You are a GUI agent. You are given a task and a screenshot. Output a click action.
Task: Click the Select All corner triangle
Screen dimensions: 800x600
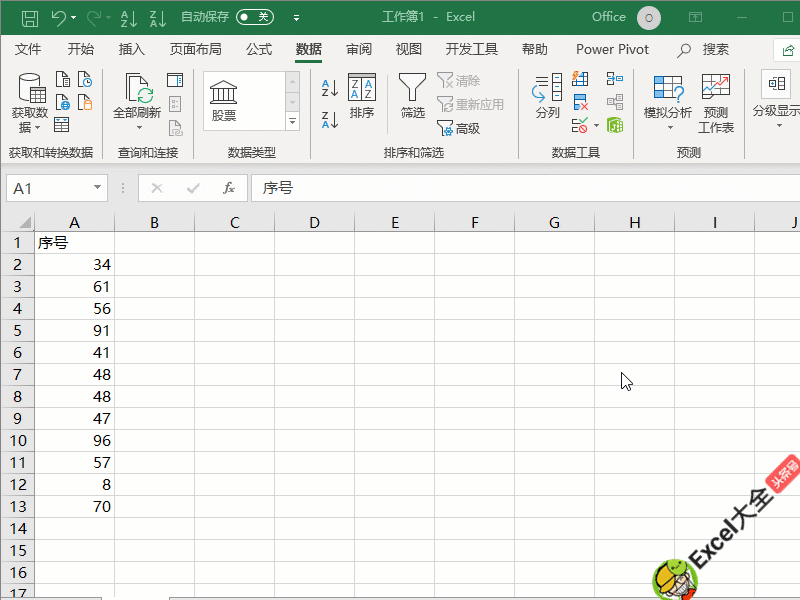point(24,222)
